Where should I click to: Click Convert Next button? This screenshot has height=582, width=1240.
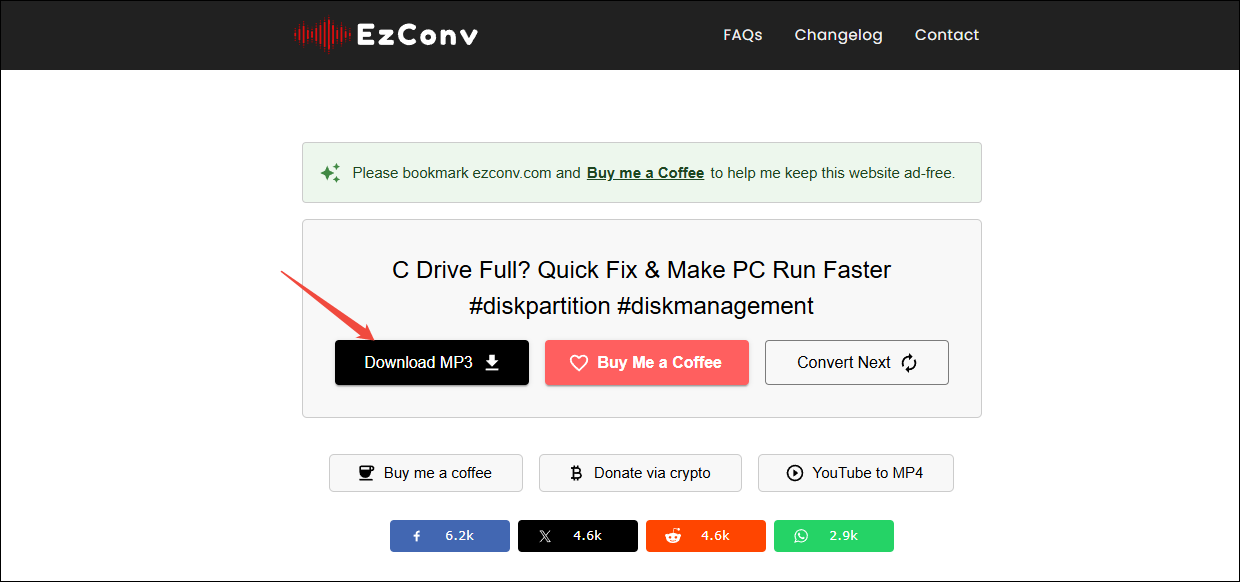click(x=857, y=362)
